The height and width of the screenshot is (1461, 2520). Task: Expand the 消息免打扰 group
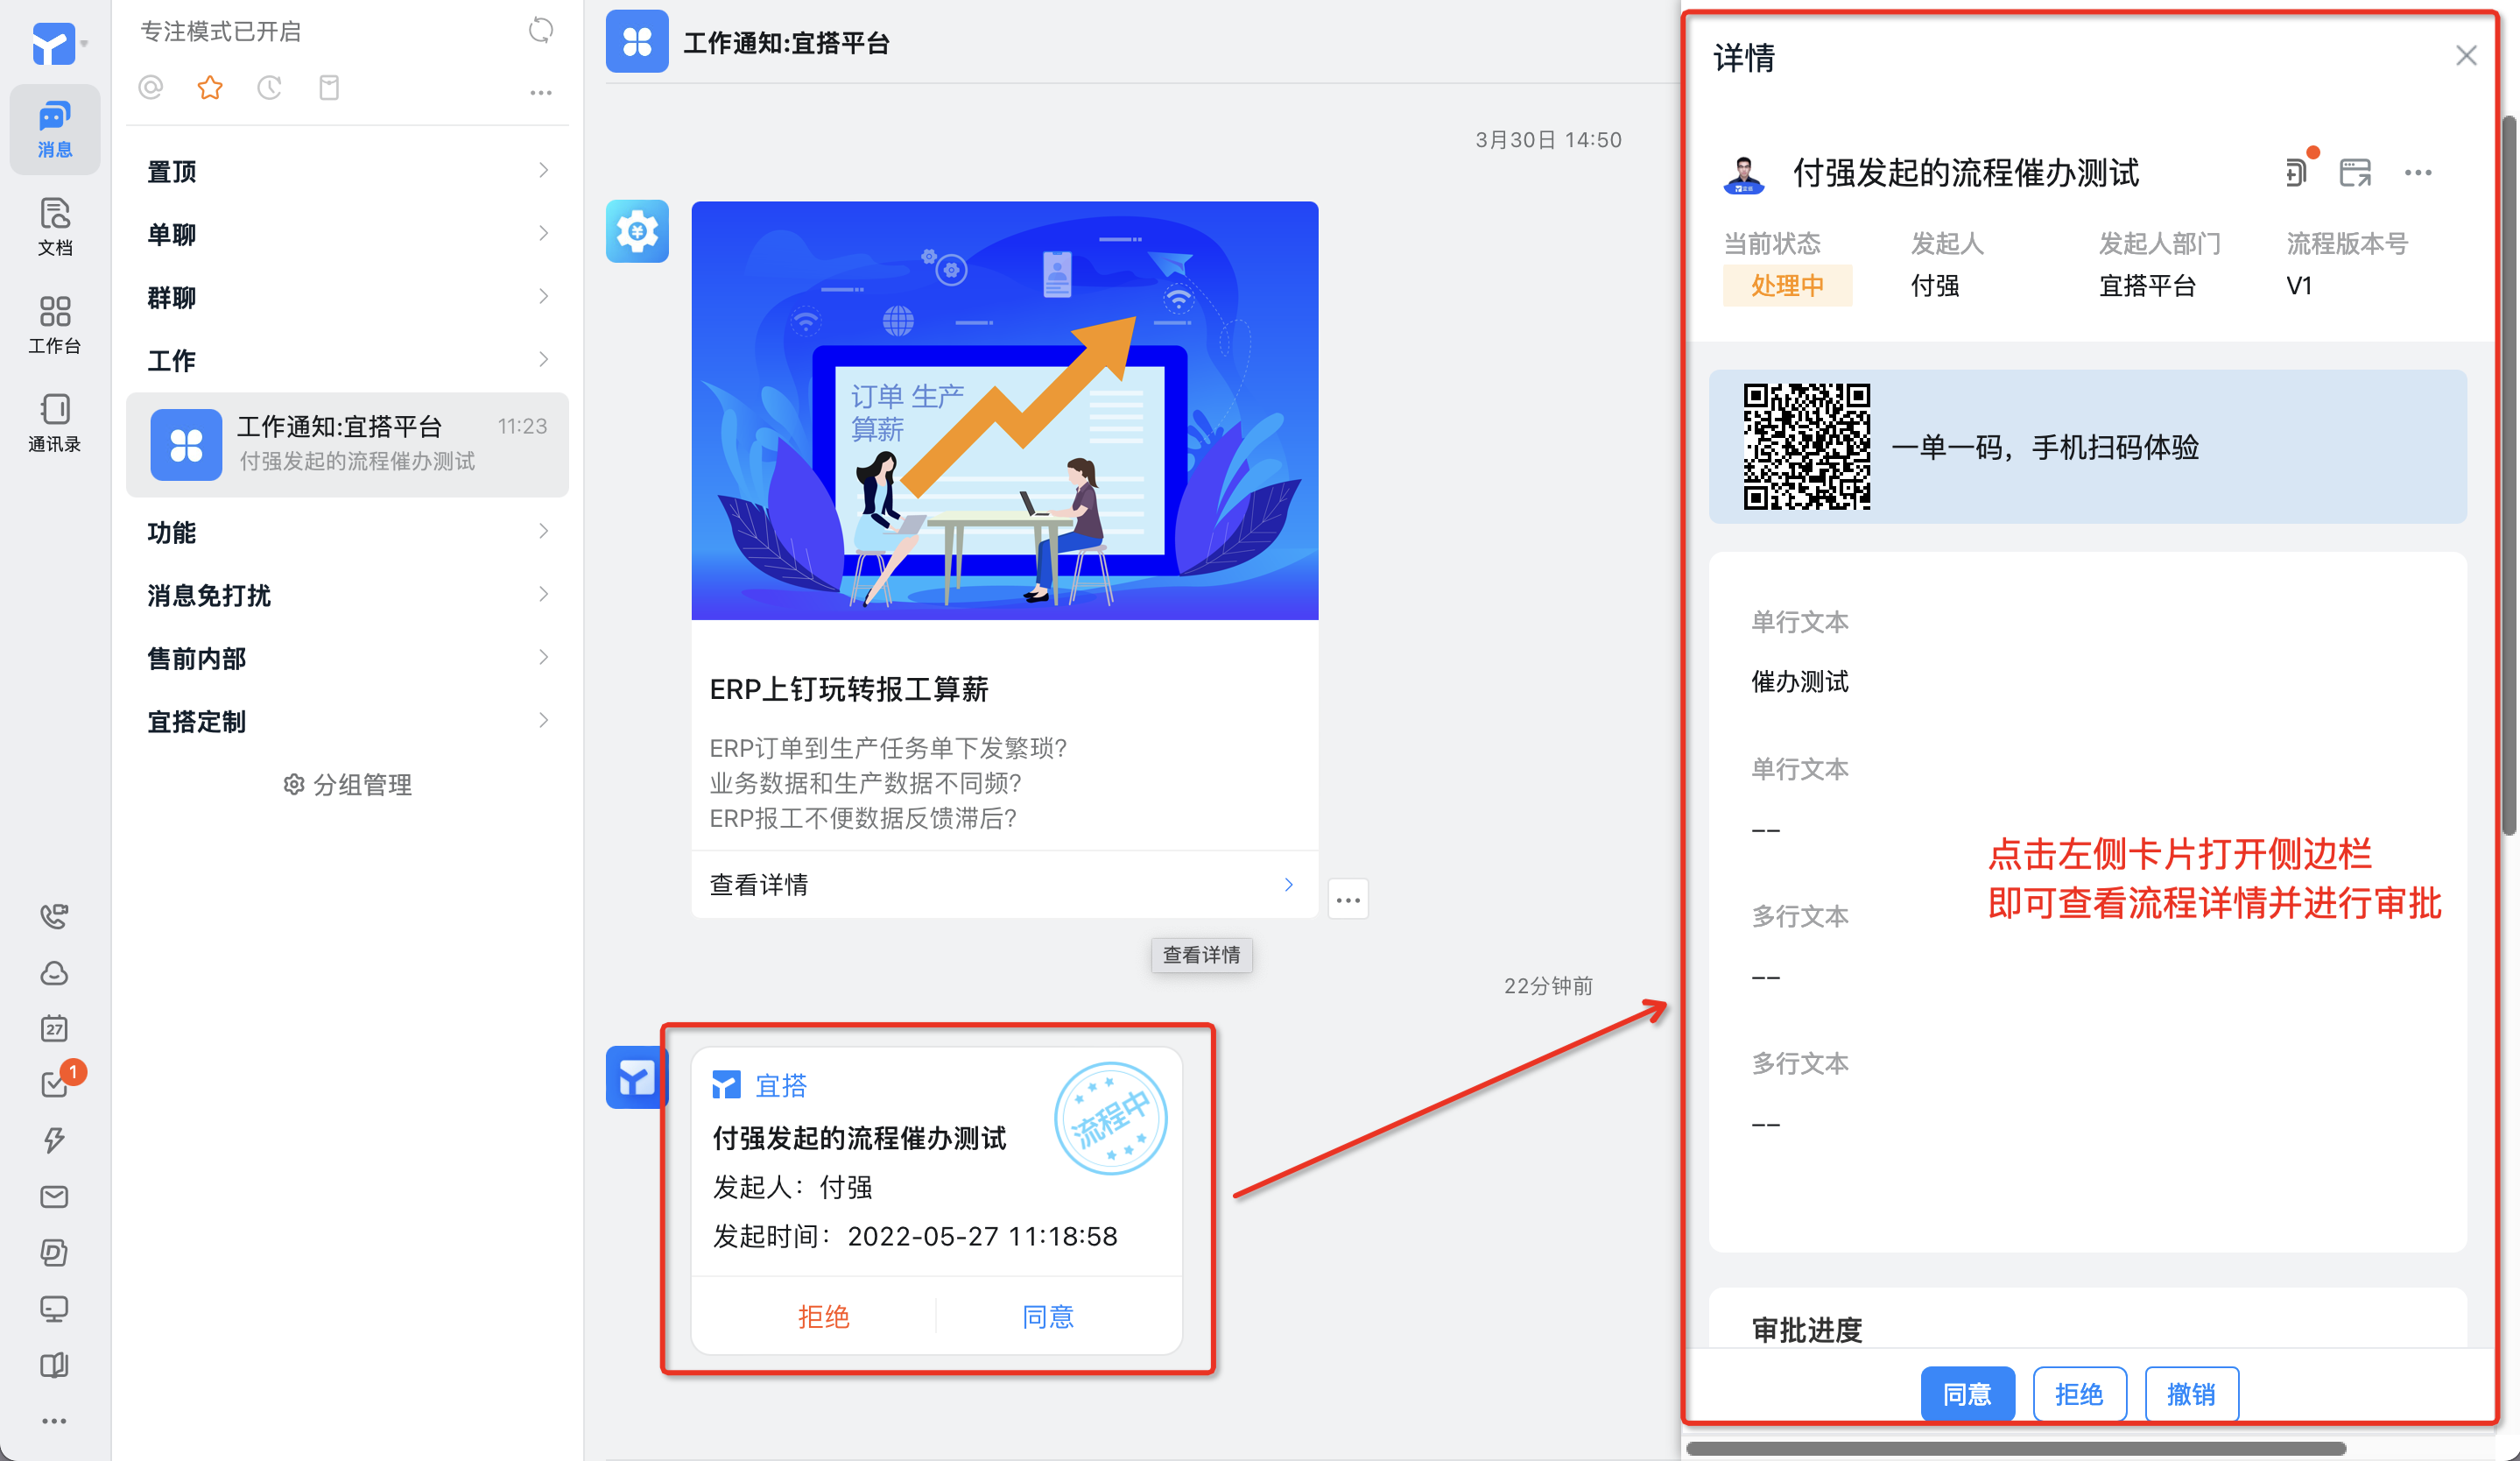pyautogui.click(x=348, y=595)
